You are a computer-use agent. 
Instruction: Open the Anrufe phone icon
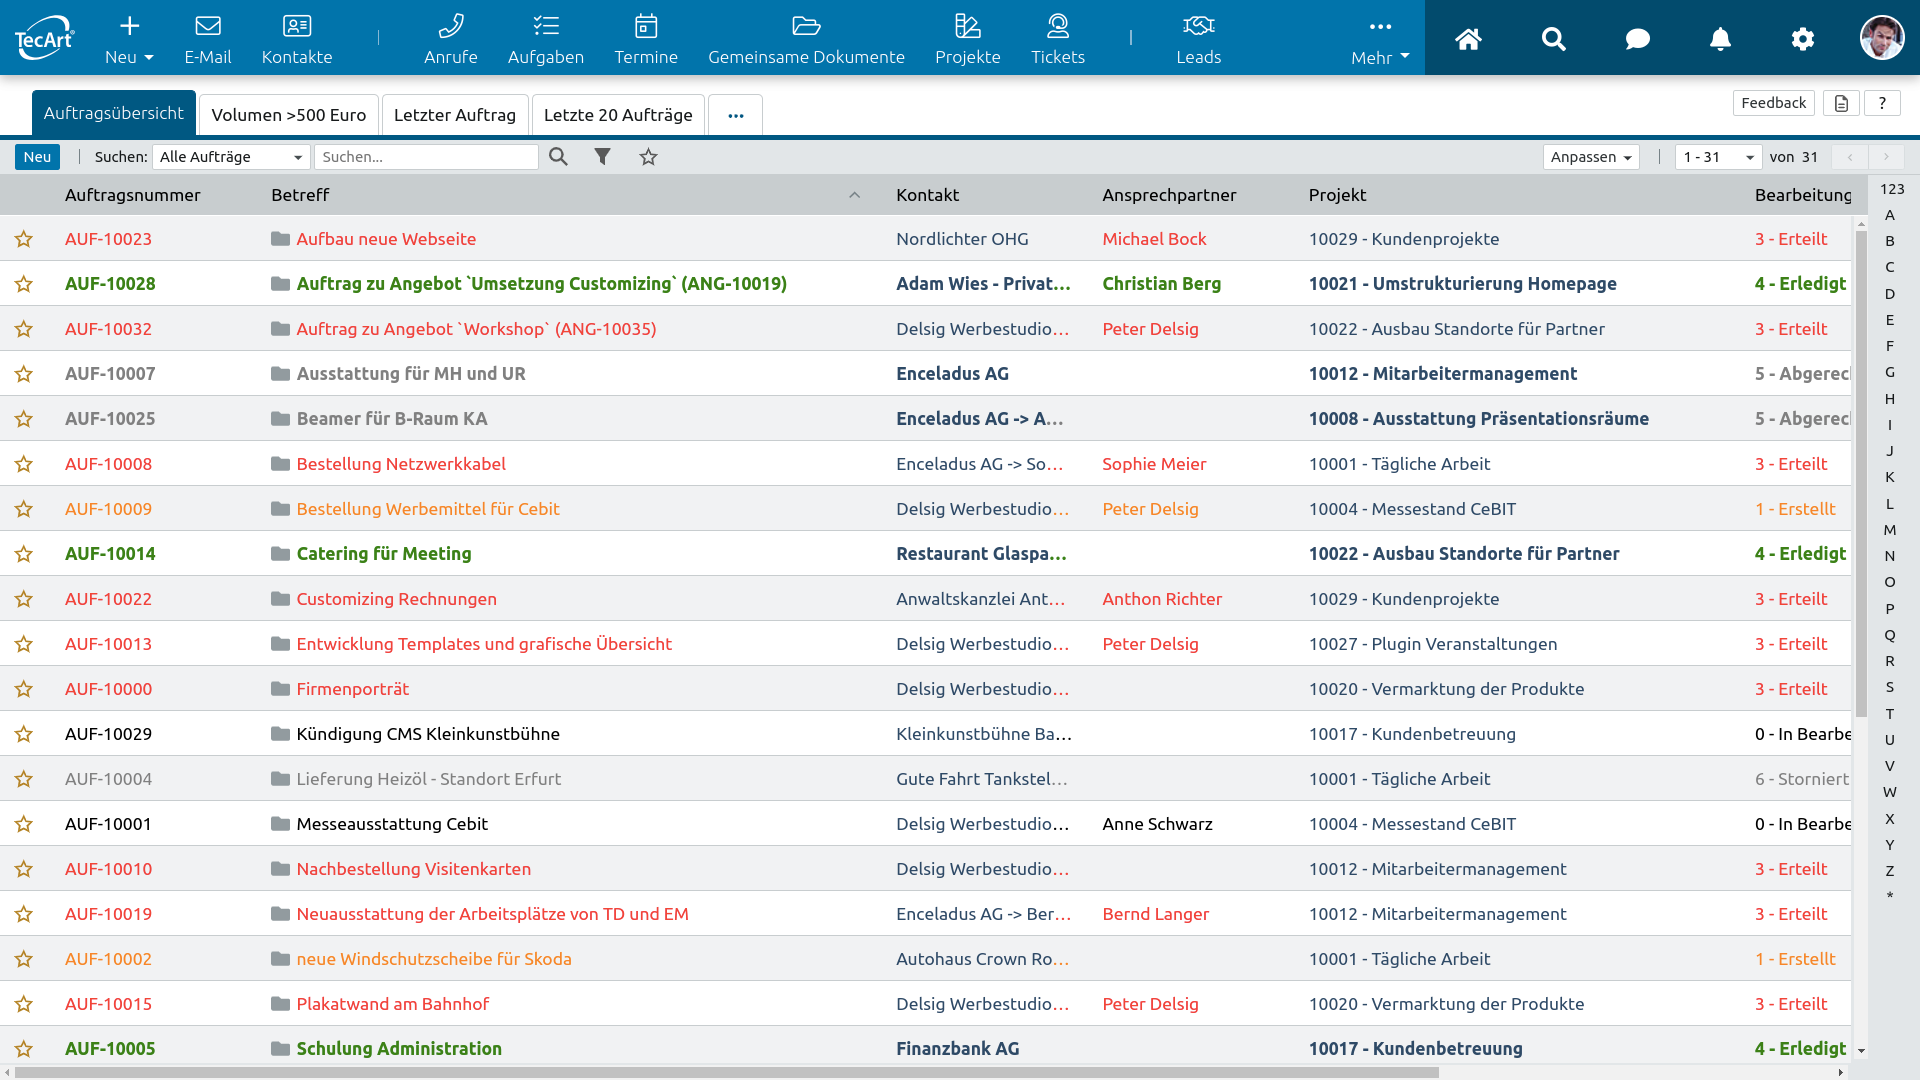[450, 27]
